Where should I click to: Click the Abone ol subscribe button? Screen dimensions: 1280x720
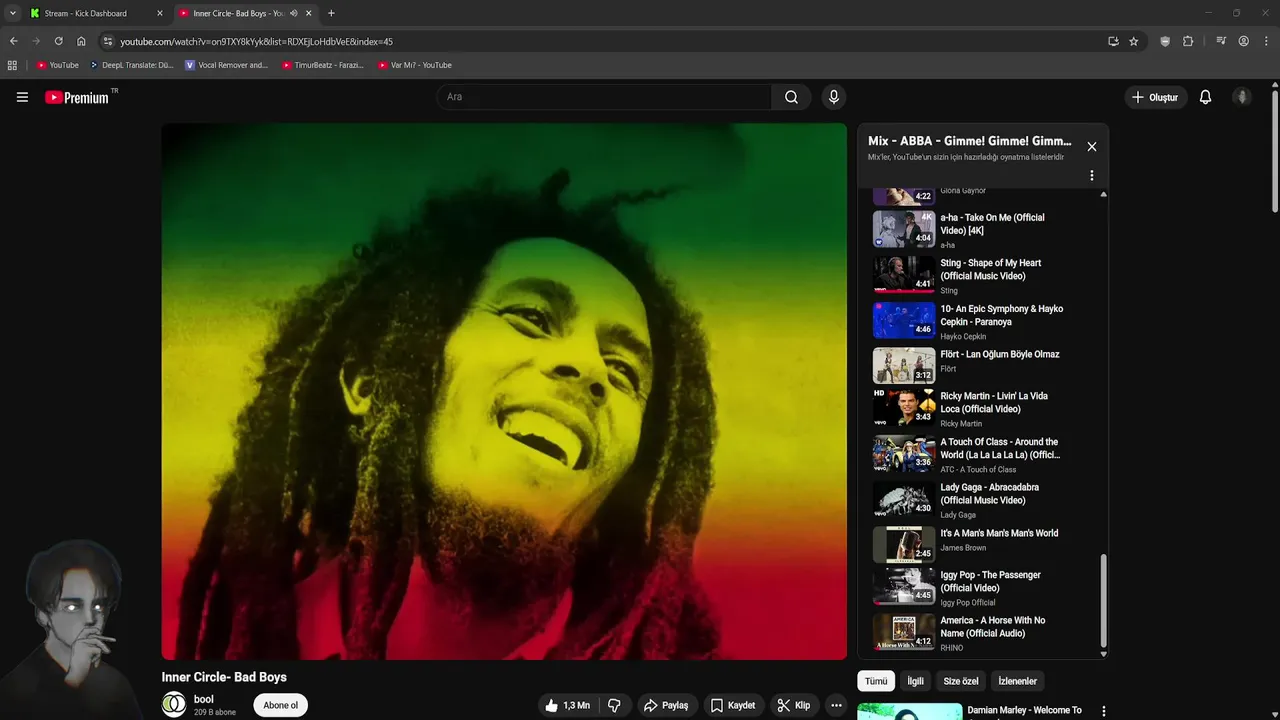tap(280, 705)
